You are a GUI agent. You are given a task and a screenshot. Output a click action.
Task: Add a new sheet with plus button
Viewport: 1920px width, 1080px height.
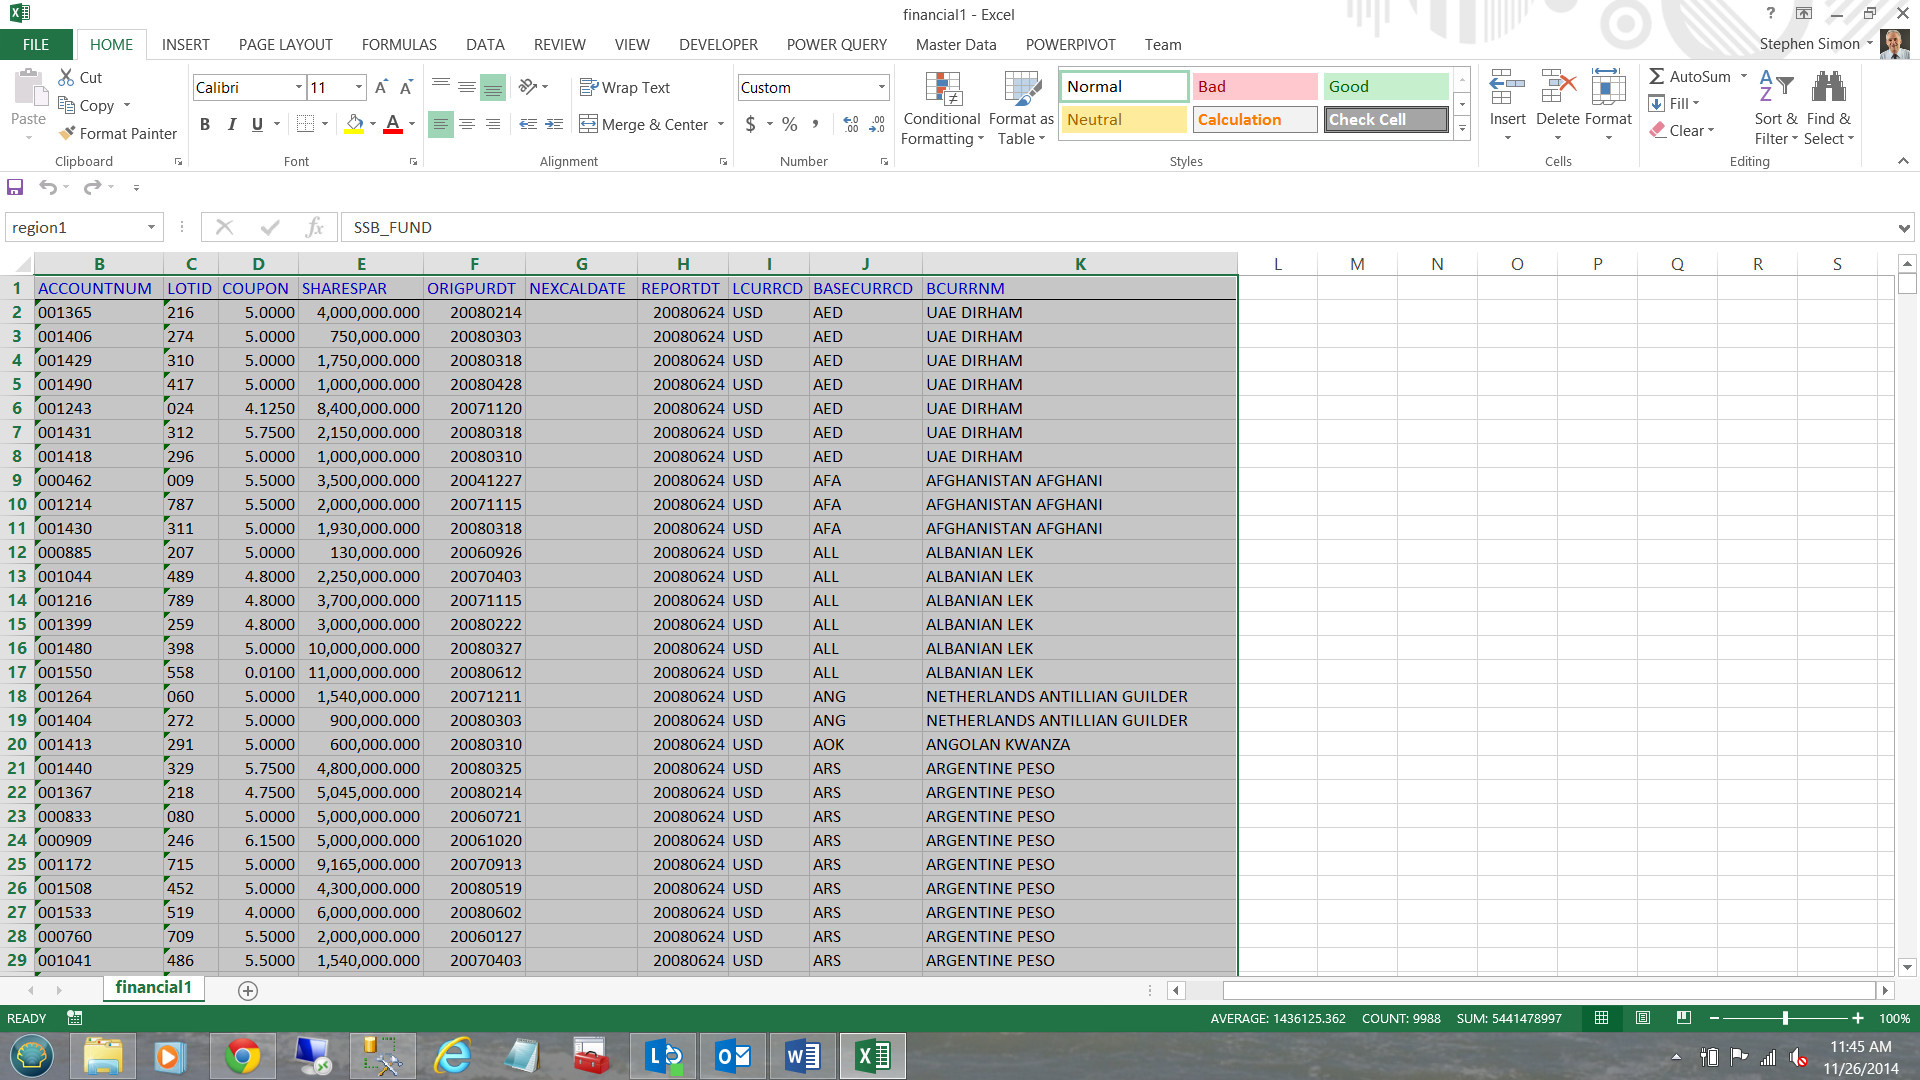coord(248,990)
